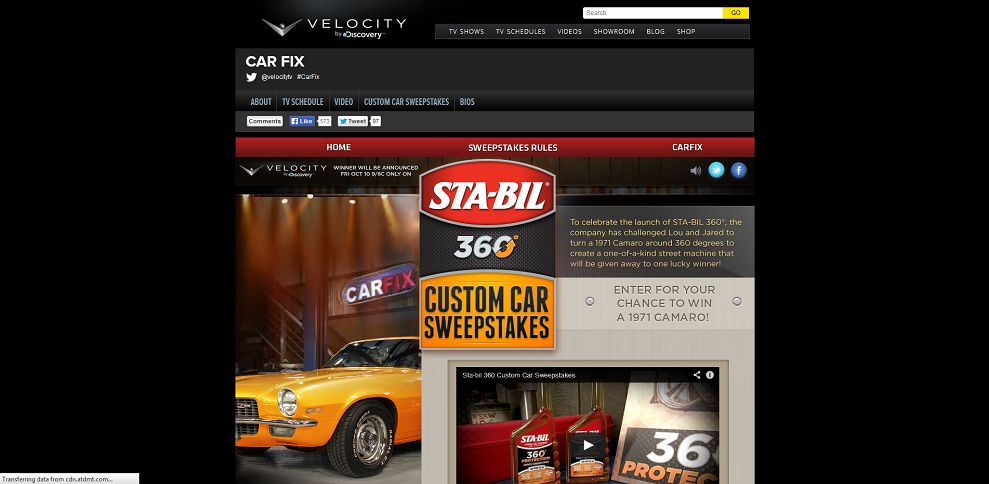Screen dimensions: 989x484
Task: Click the Like count 573
Action: pyautogui.click(x=324, y=121)
